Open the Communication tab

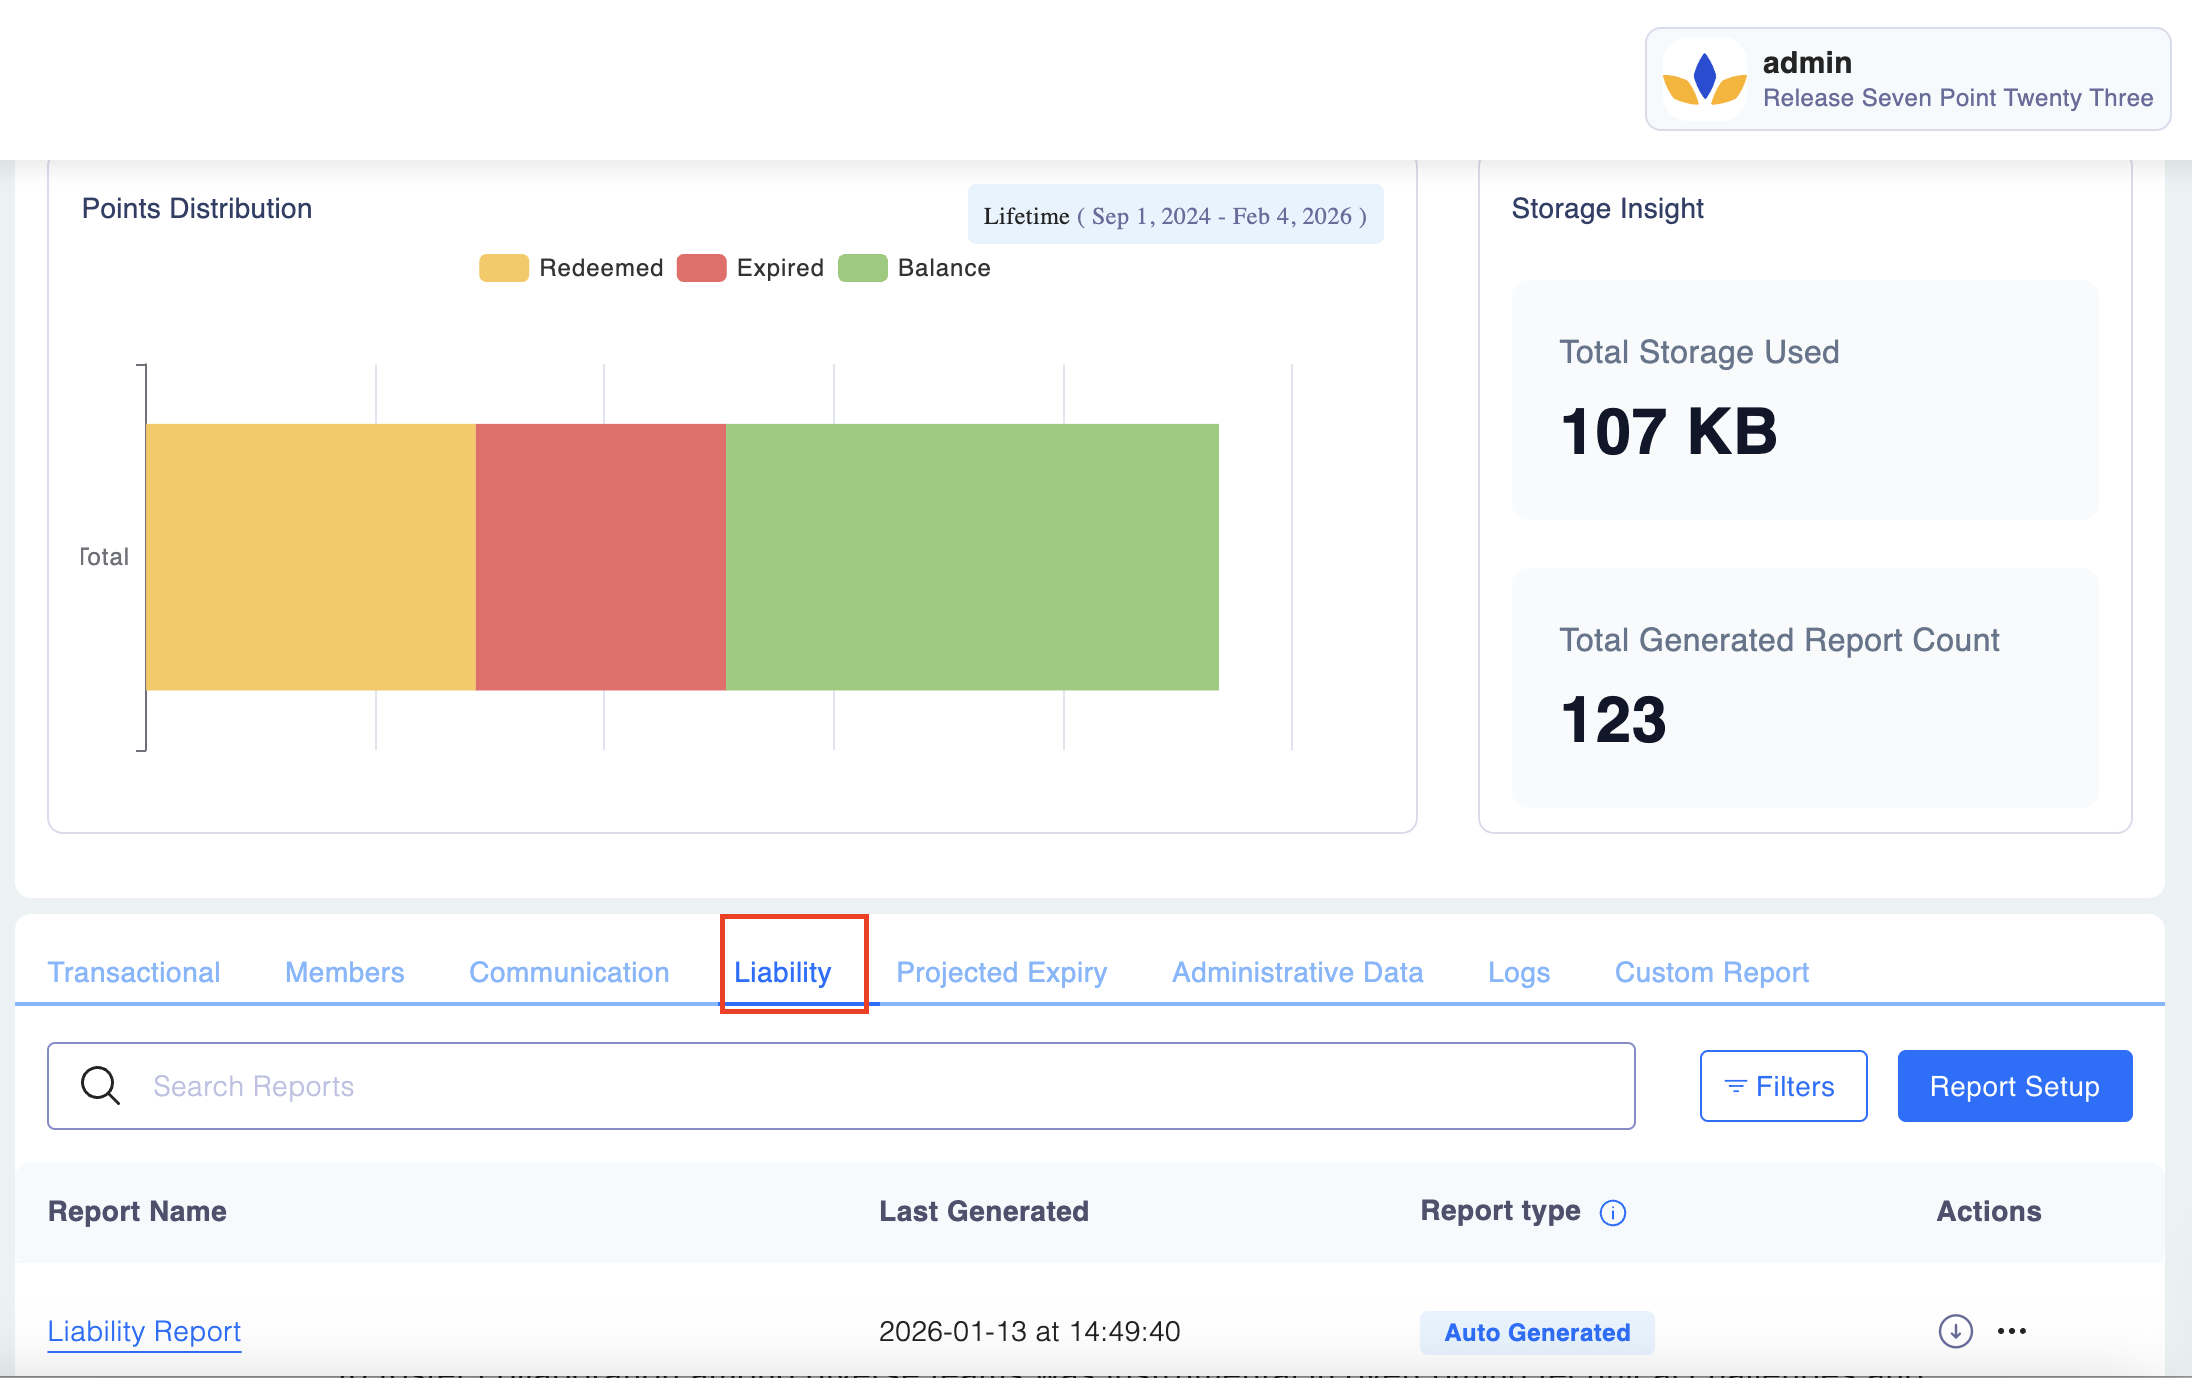pos(569,972)
